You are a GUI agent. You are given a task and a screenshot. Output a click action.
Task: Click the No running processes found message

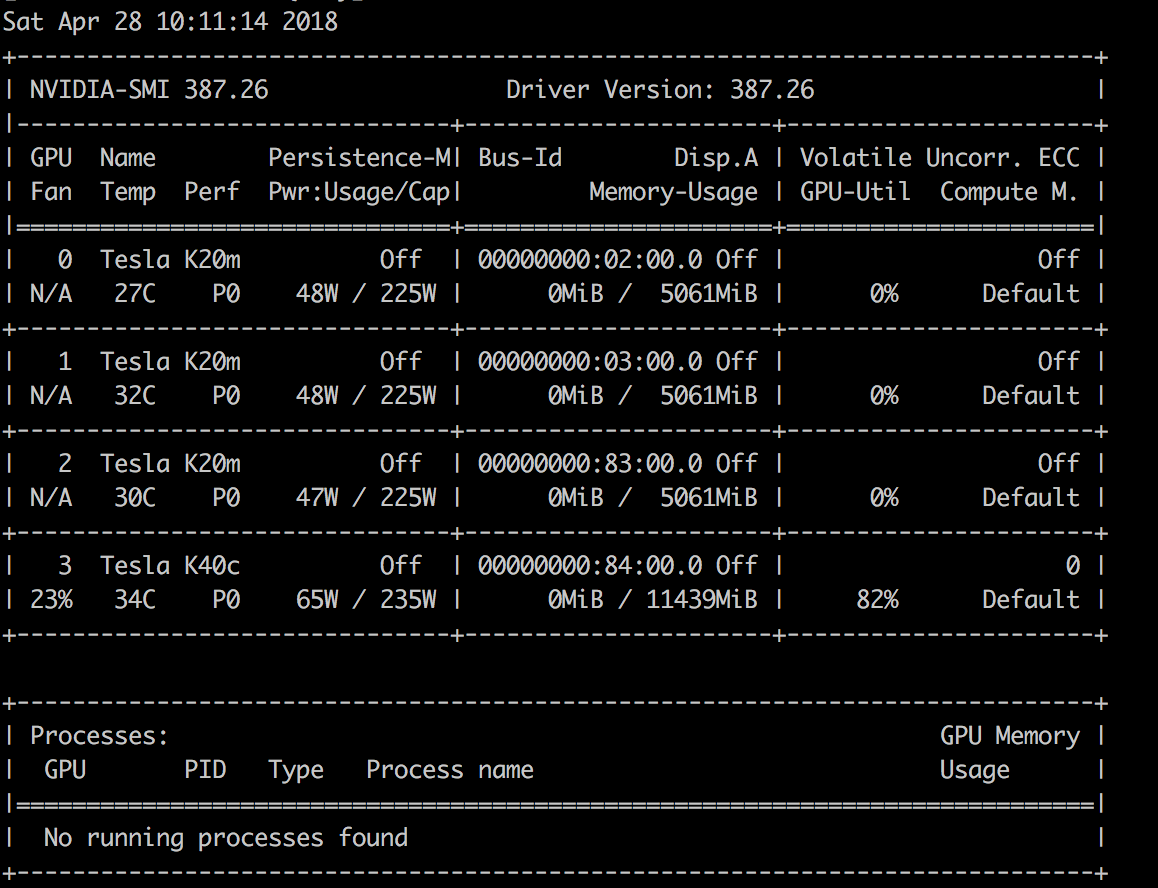(x=226, y=838)
